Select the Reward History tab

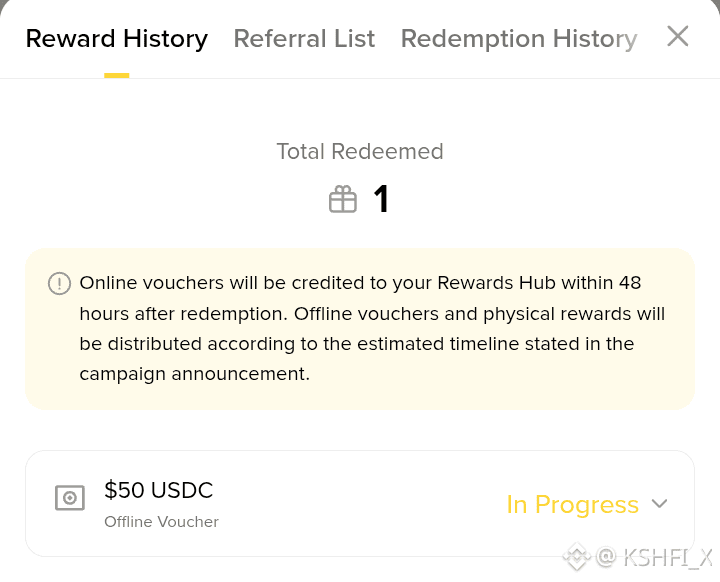(x=117, y=39)
